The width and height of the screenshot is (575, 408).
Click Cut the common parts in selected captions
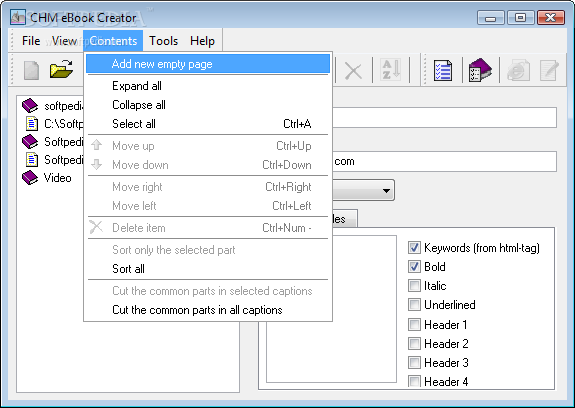tap(208, 291)
